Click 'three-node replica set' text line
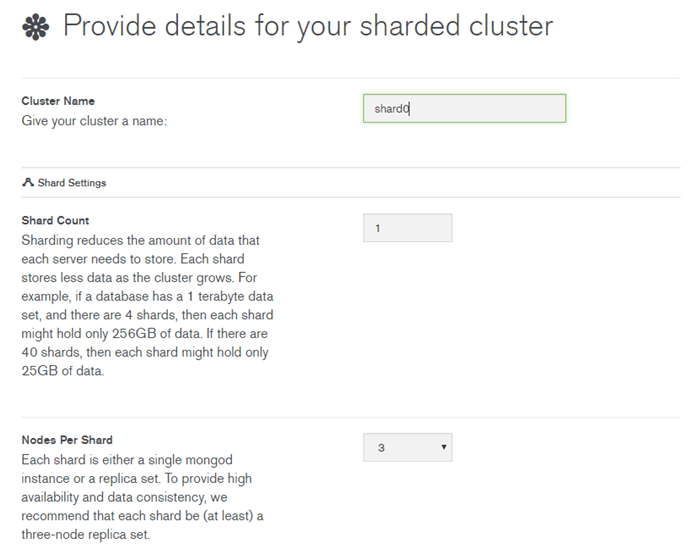Screen dimensions: 697x556 86,534
